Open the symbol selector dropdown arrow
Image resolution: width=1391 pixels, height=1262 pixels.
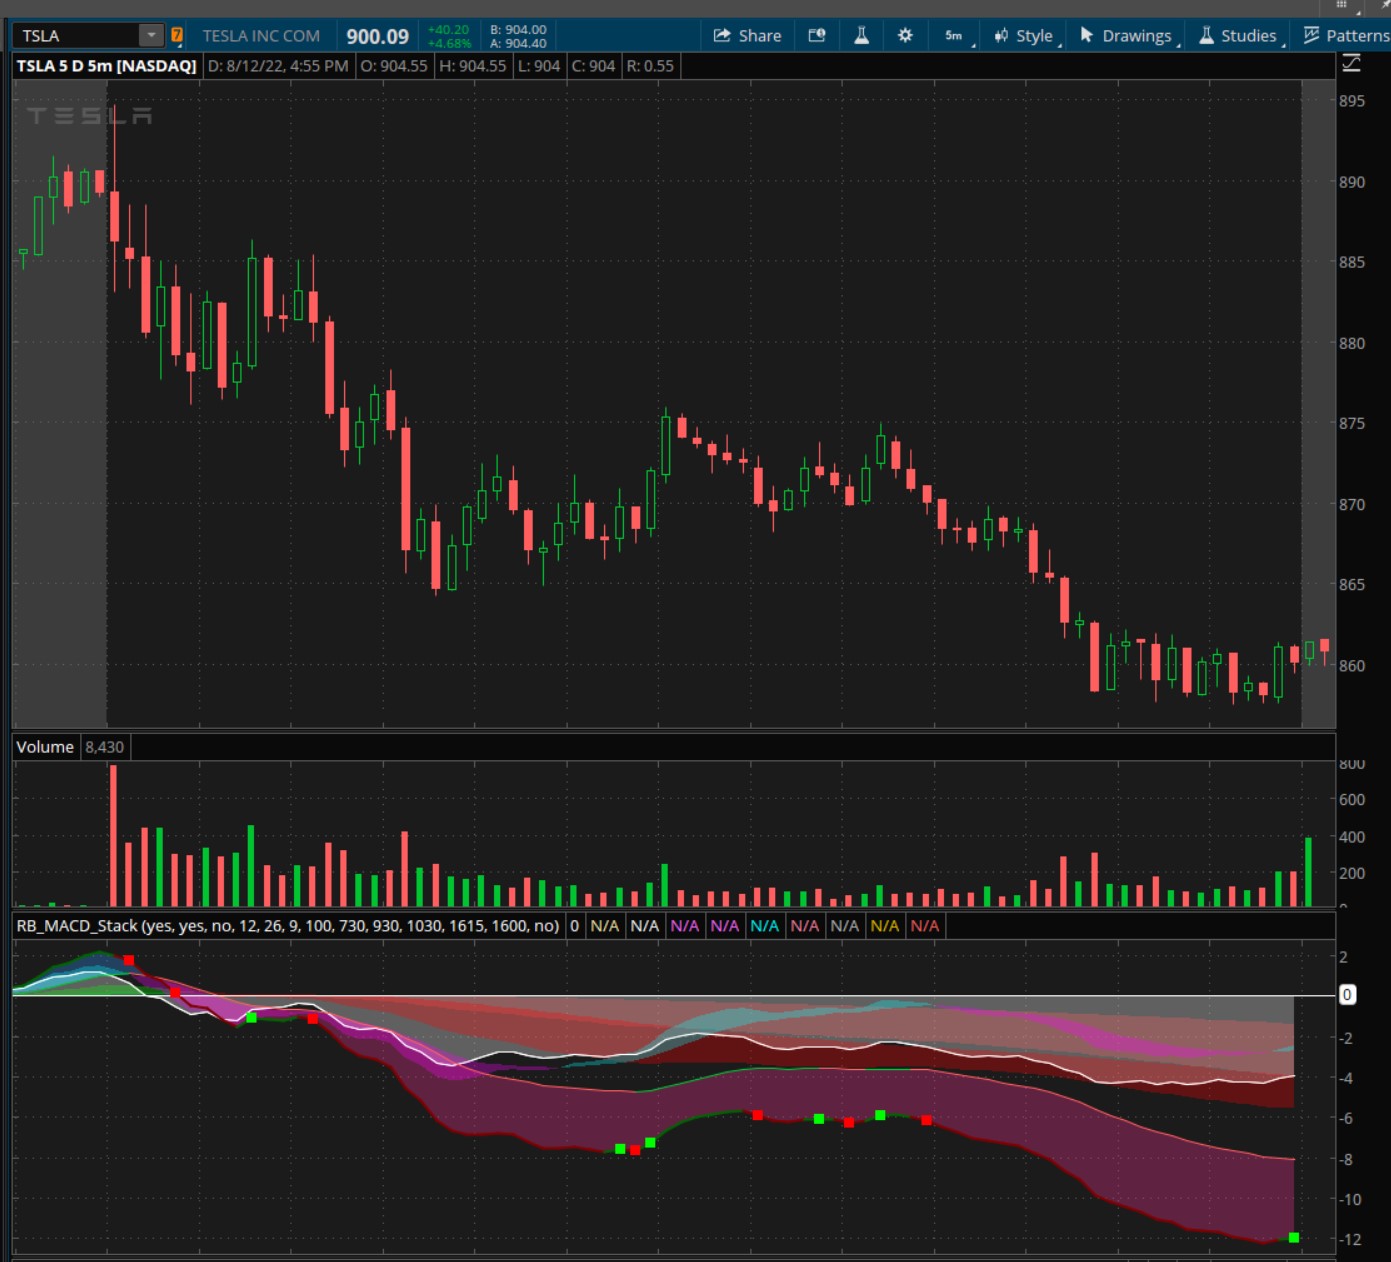[151, 36]
